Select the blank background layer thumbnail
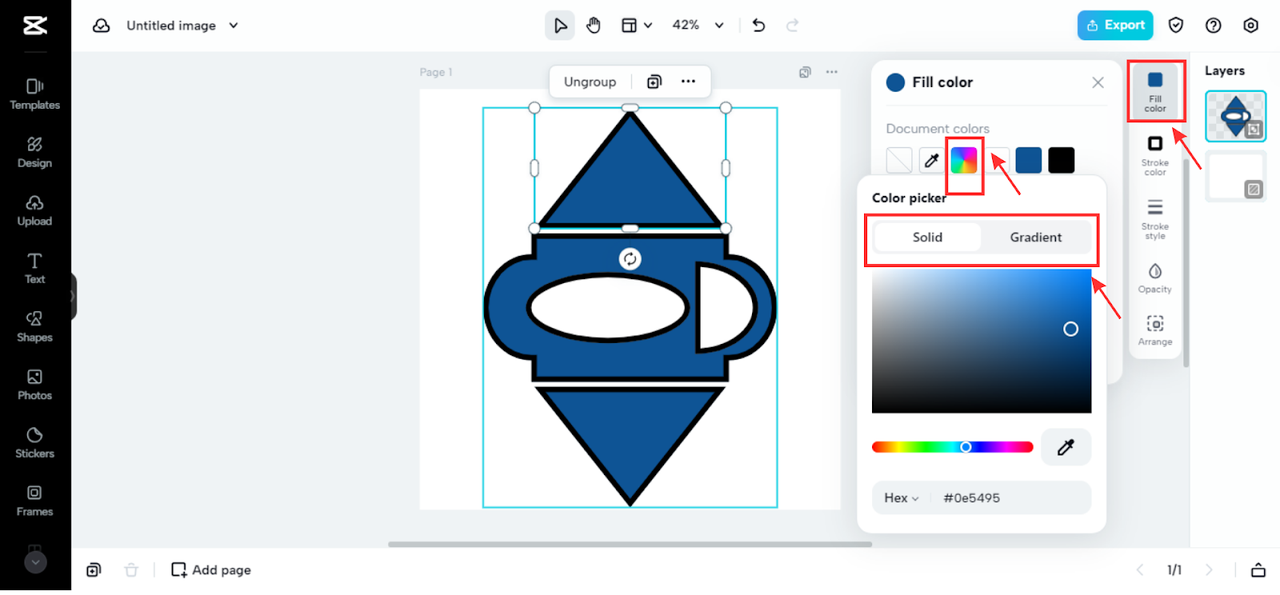1280x595 pixels. point(1235,176)
